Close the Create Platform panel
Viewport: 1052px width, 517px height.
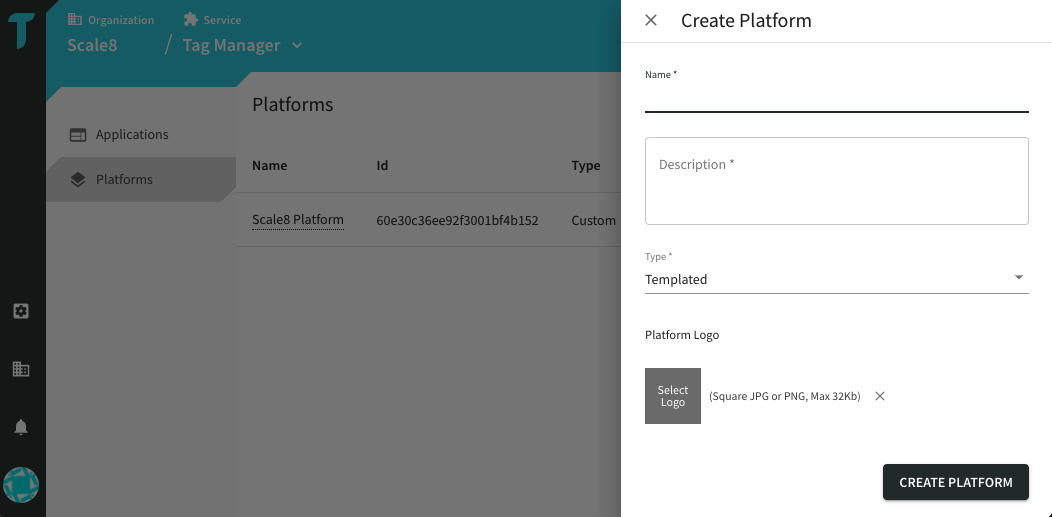[x=651, y=21]
